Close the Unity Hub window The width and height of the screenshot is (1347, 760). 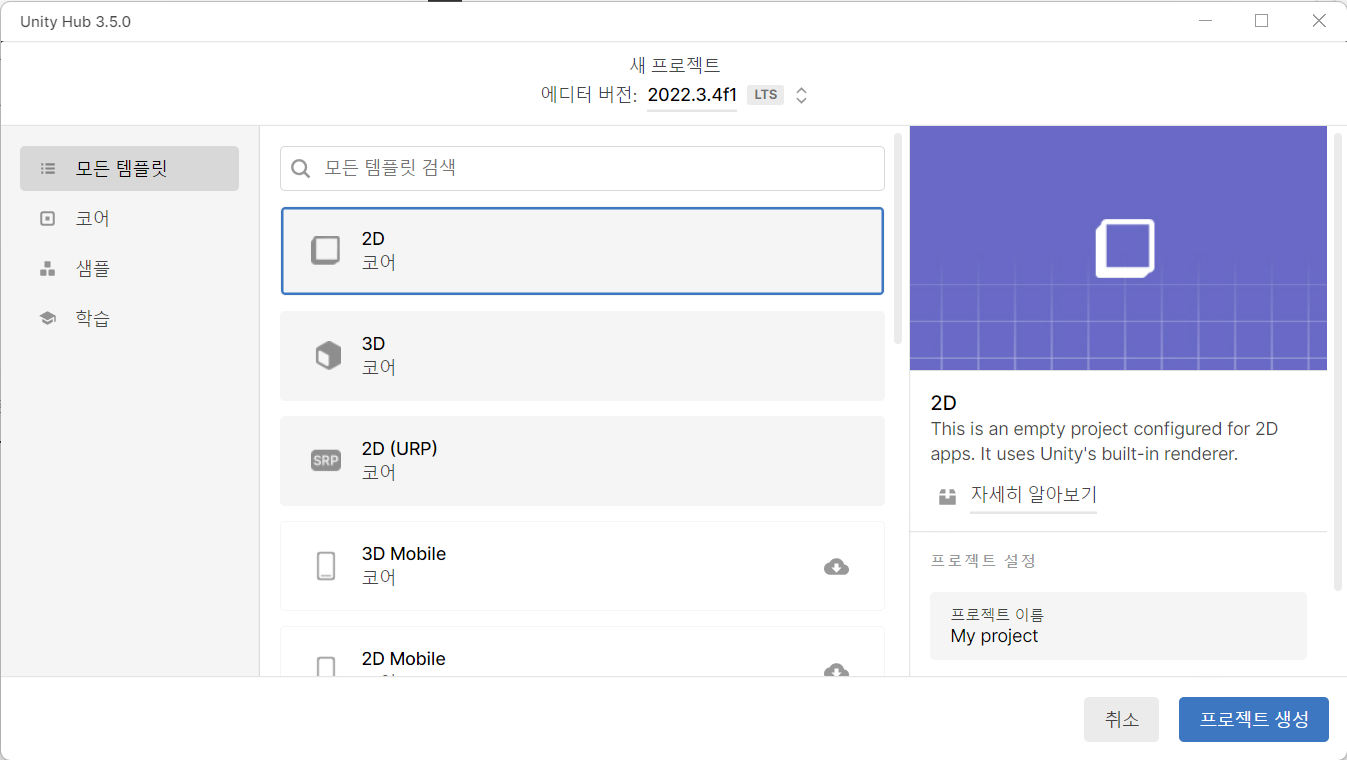point(1318,20)
